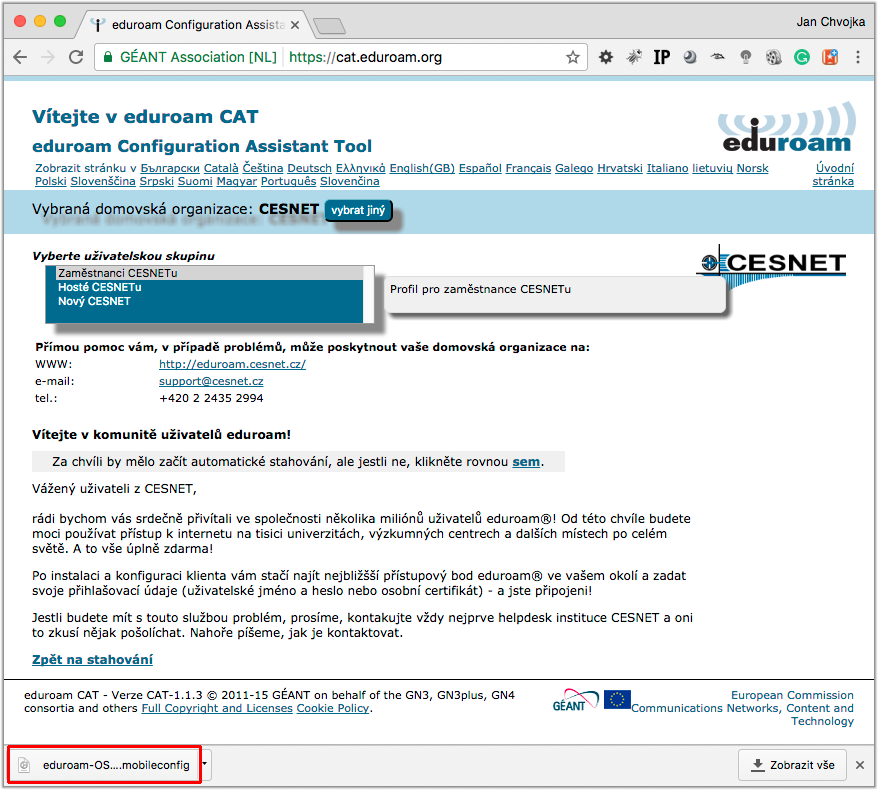Switch page language to Français

coord(528,169)
